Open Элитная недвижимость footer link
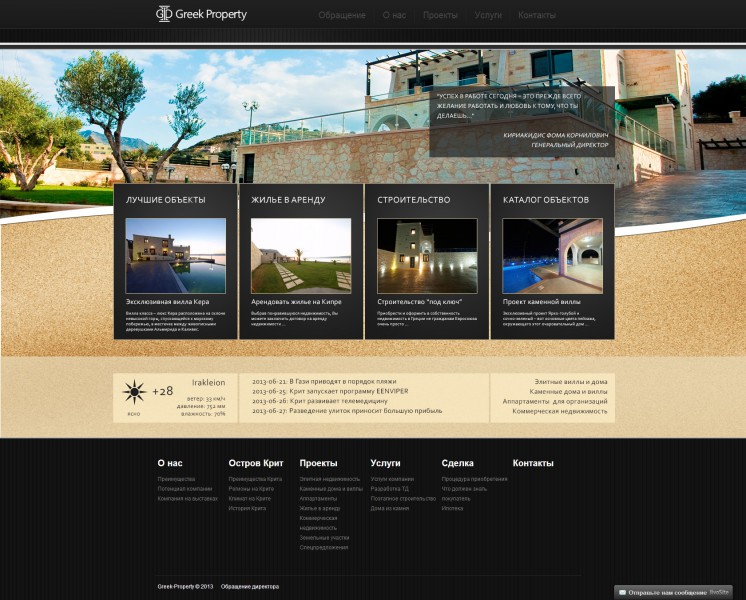 click(x=330, y=479)
